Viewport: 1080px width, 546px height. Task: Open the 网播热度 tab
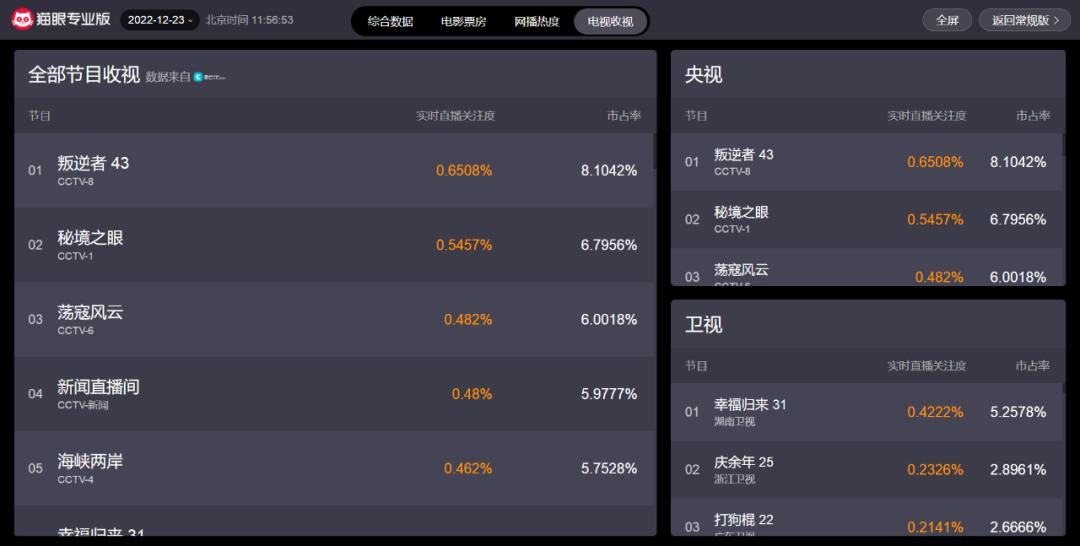pos(537,21)
